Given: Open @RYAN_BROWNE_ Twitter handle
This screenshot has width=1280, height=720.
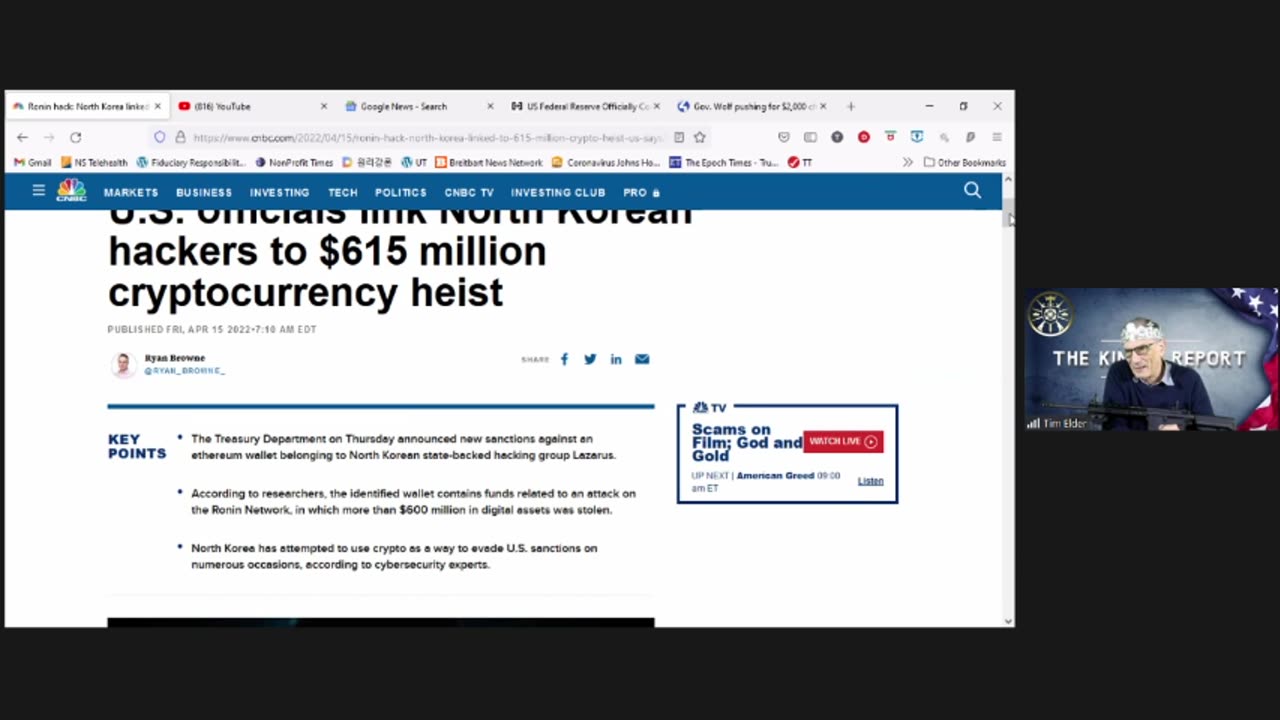Looking at the screenshot, I should click(185, 371).
